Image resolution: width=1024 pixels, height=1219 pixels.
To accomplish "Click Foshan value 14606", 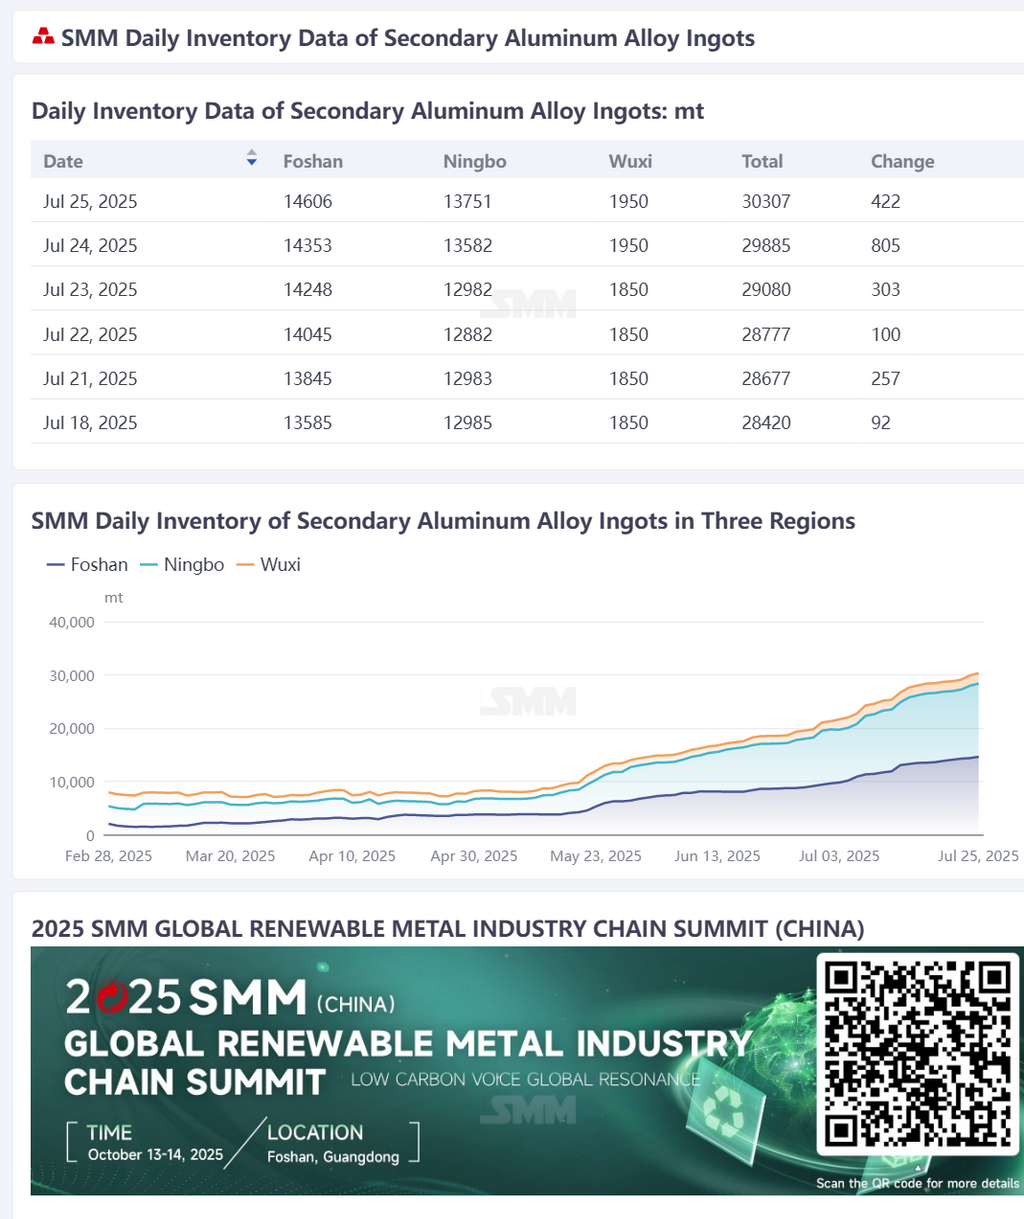I will tap(308, 201).
